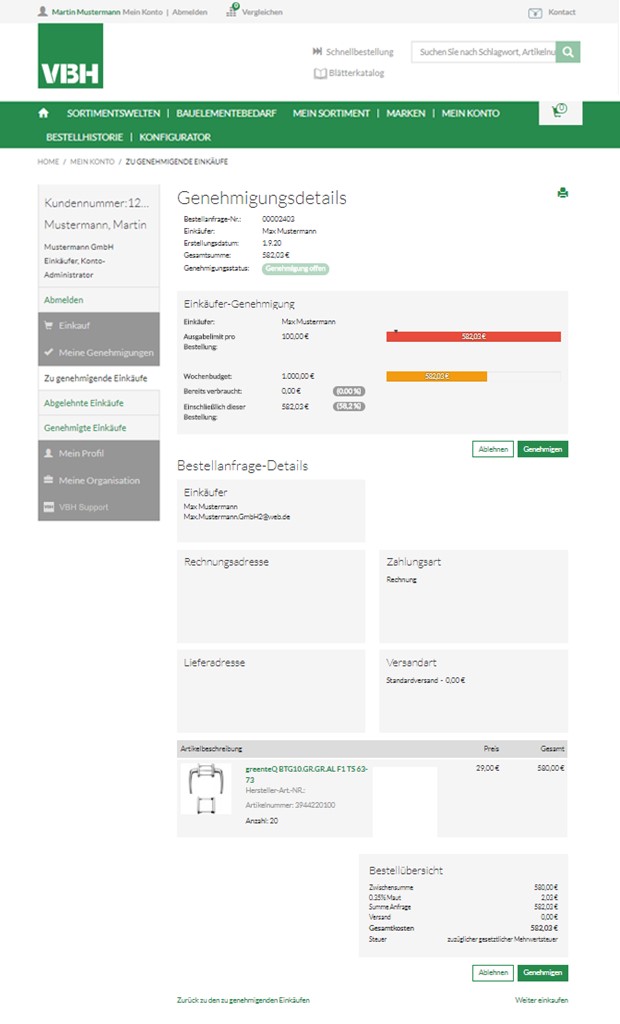The height and width of the screenshot is (1024, 620).
Task: Click the VBH Support icon in sidebar
Action: click(48, 507)
